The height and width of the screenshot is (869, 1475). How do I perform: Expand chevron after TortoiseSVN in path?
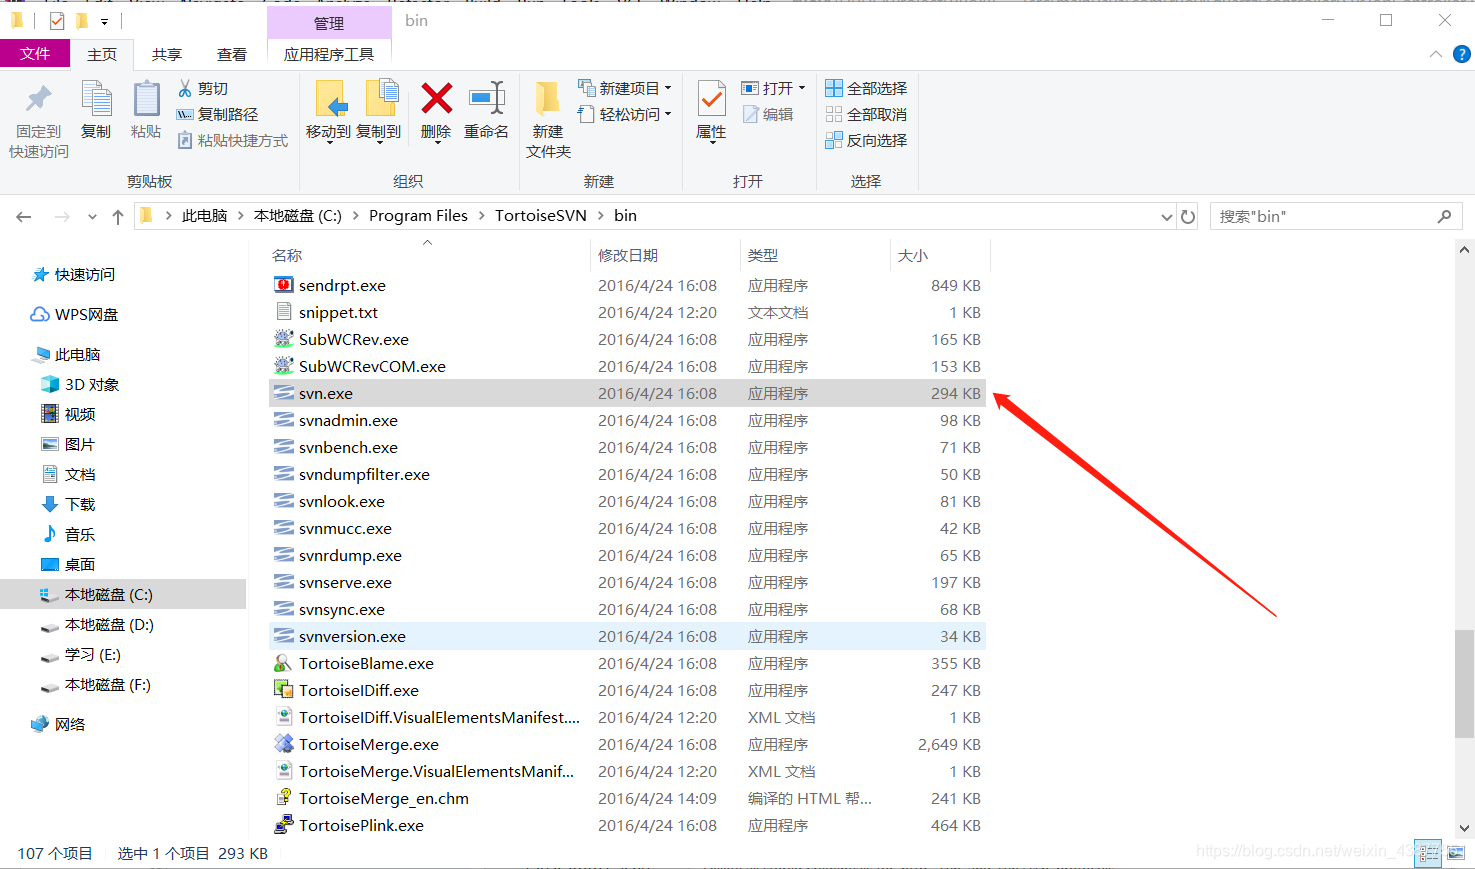point(601,216)
